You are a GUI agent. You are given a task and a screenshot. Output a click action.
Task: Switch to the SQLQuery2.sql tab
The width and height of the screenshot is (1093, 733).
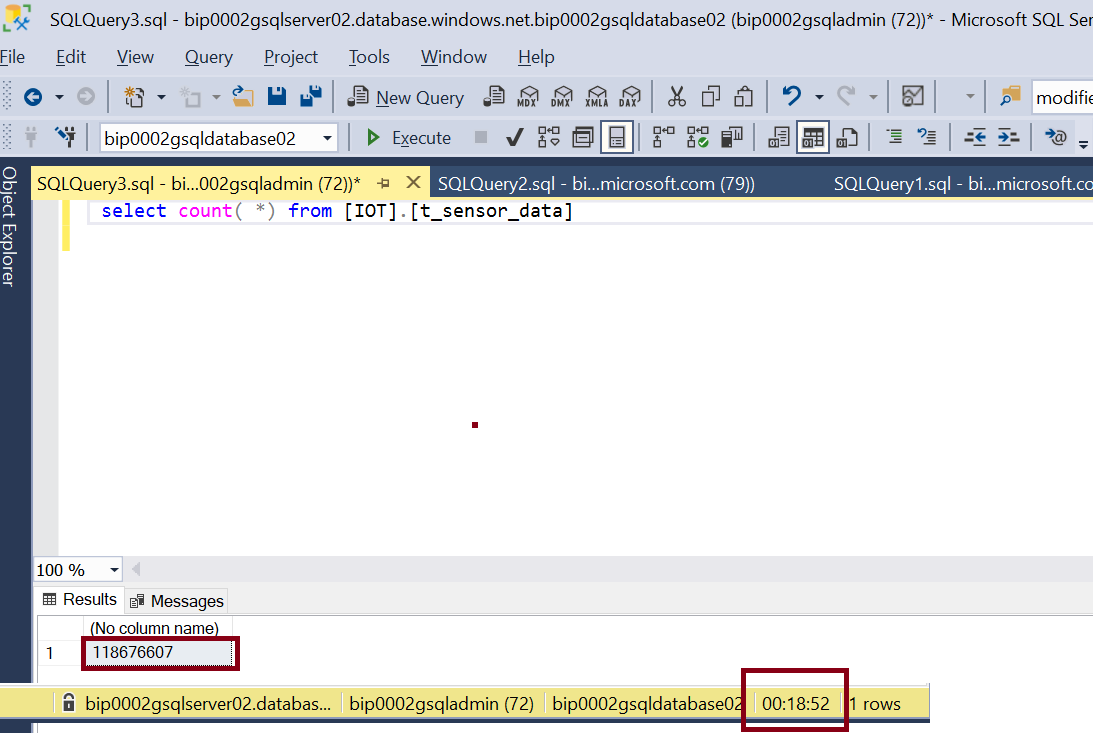click(596, 183)
